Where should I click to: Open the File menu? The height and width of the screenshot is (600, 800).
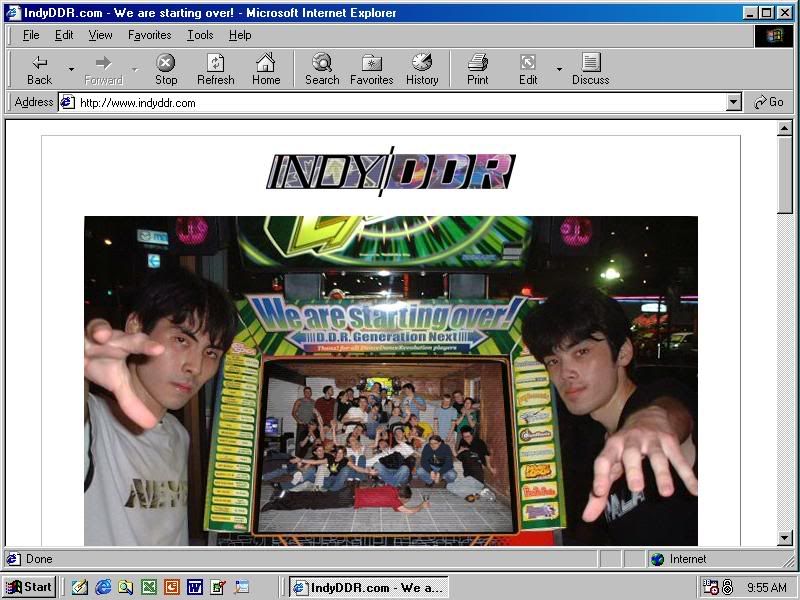(x=31, y=35)
